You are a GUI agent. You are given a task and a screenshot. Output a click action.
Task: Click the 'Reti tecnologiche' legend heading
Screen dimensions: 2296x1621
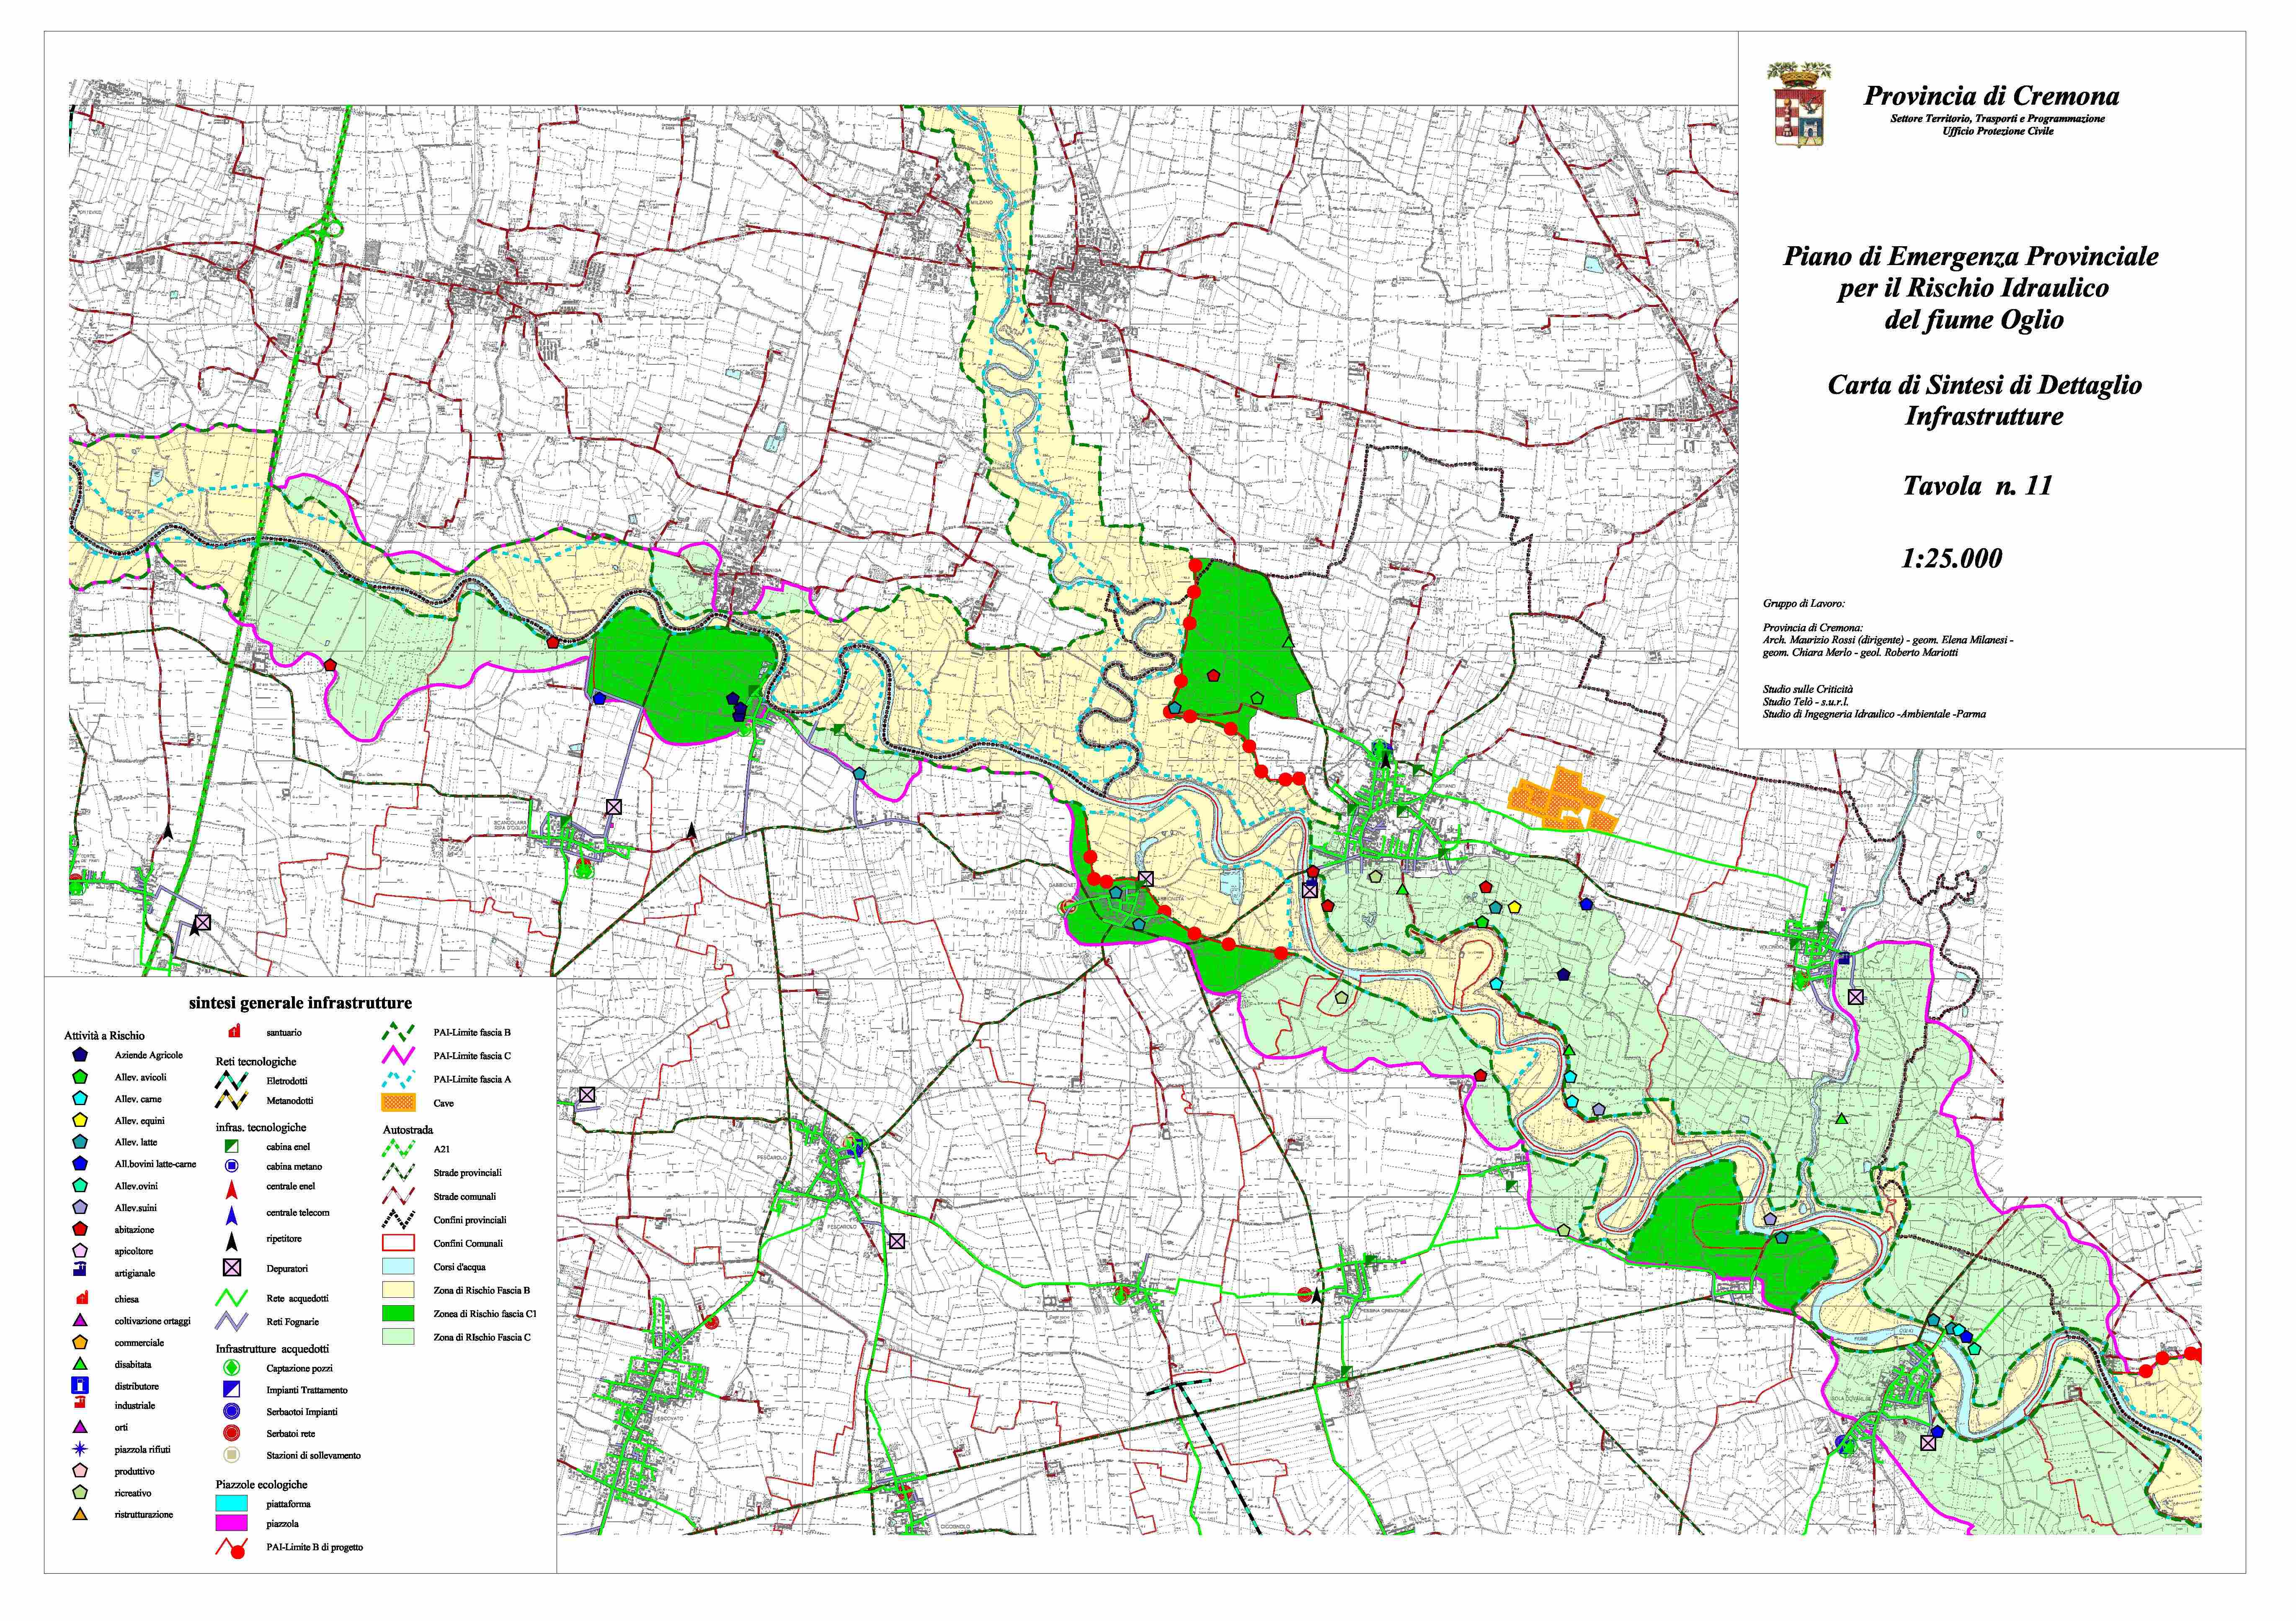256,1061
